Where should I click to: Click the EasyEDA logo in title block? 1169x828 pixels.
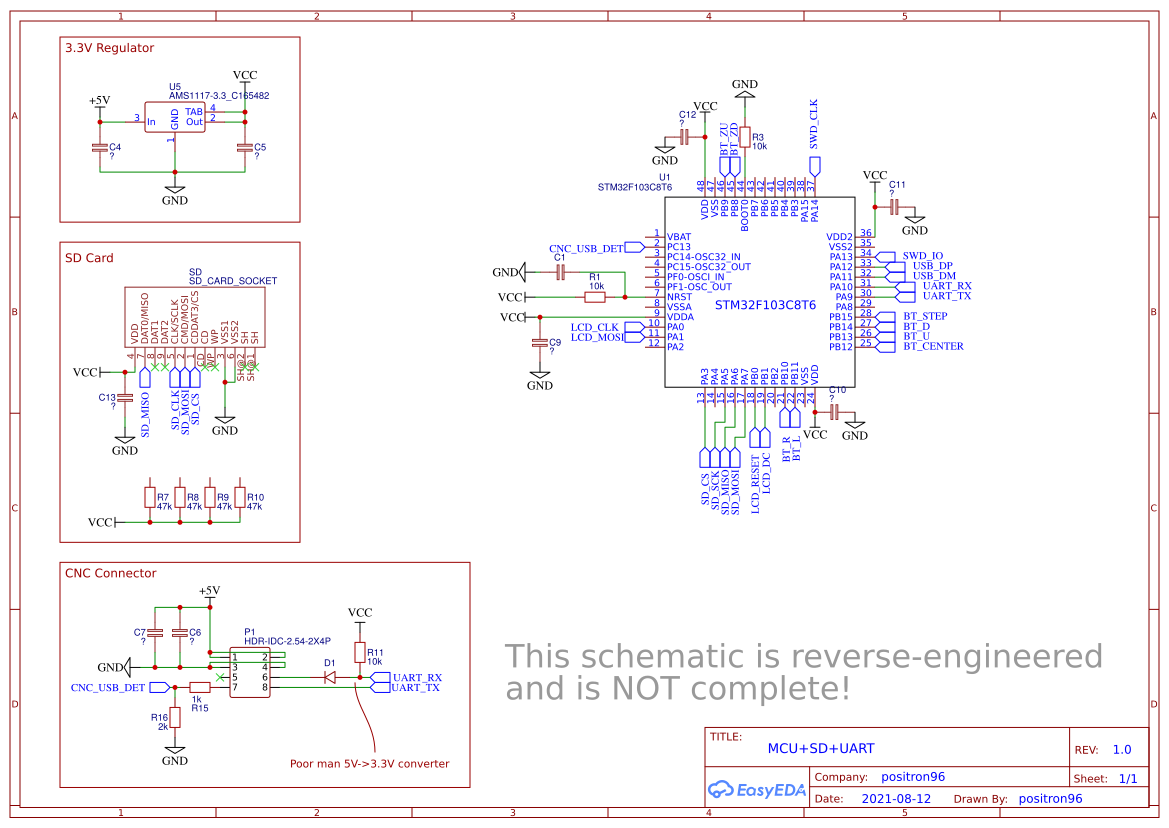[757, 790]
